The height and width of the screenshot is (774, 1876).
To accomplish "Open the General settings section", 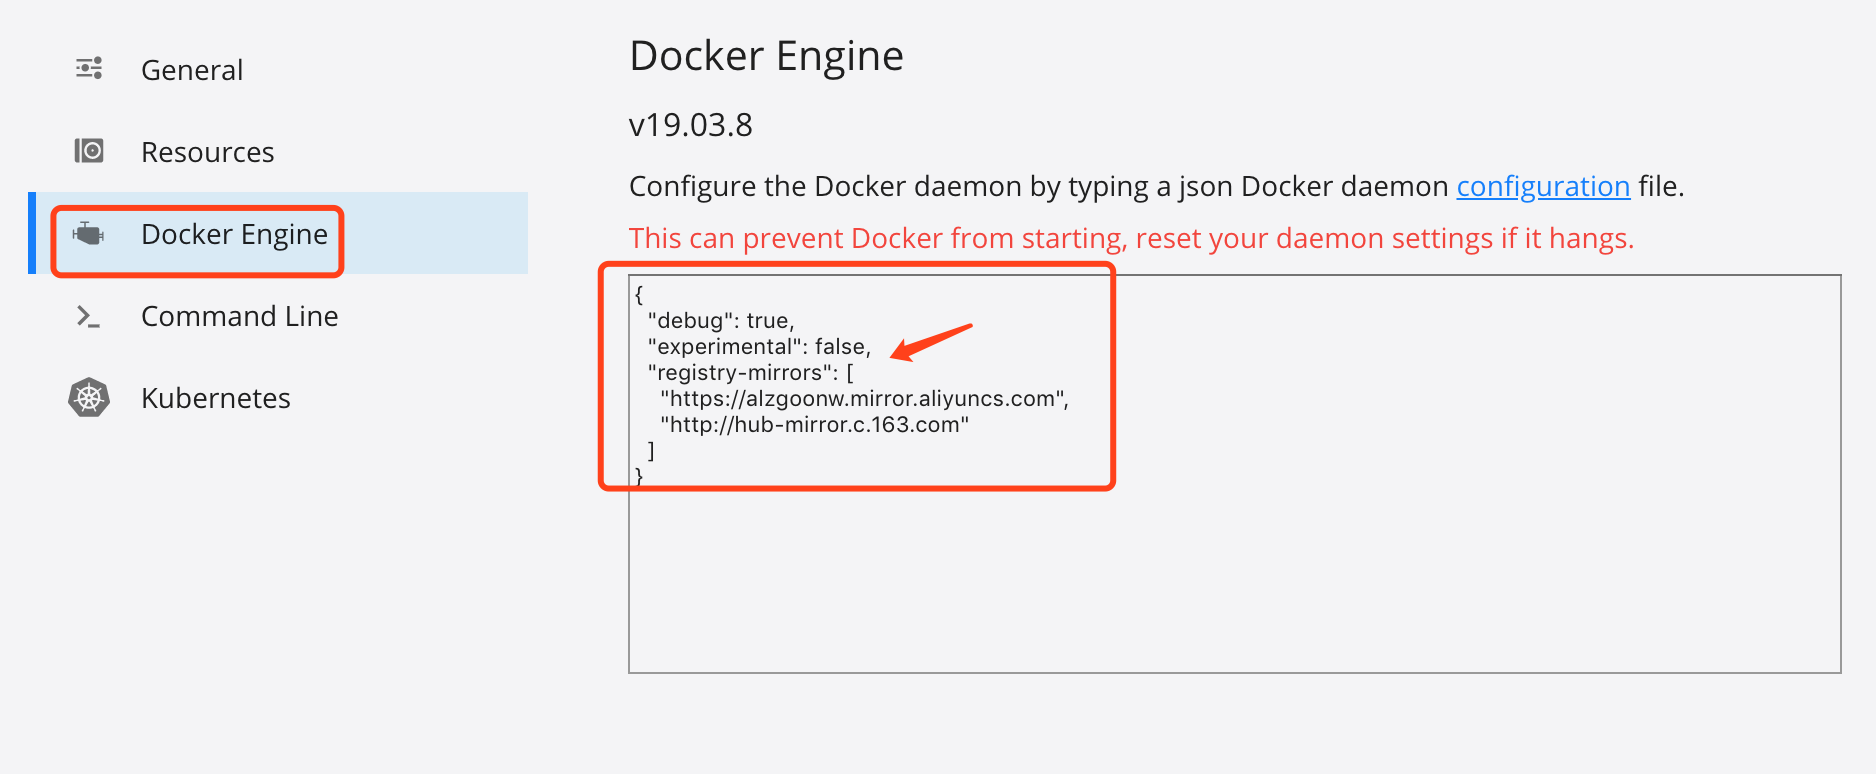I will click(192, 69).
